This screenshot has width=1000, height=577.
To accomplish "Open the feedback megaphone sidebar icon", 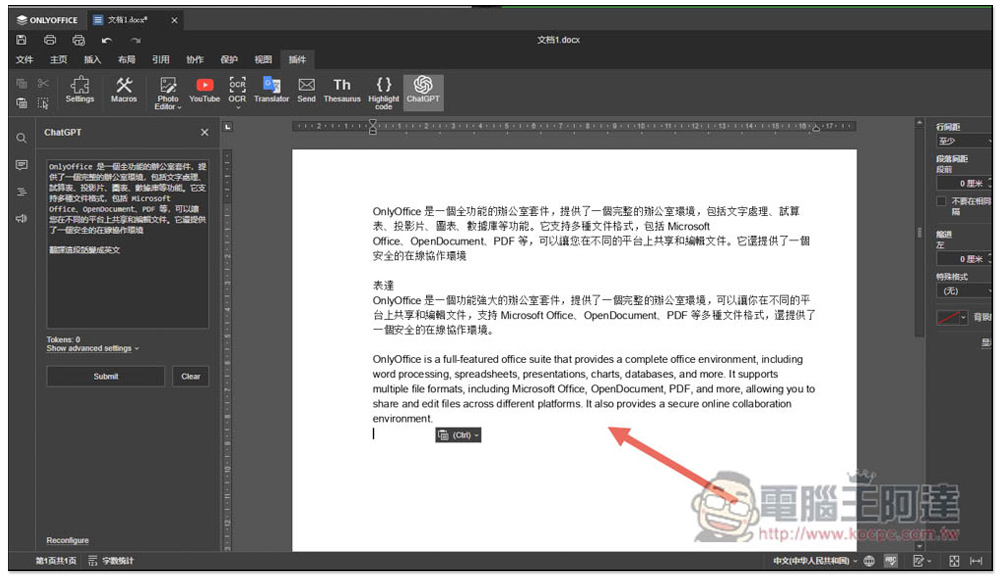I will pos(21,219).
